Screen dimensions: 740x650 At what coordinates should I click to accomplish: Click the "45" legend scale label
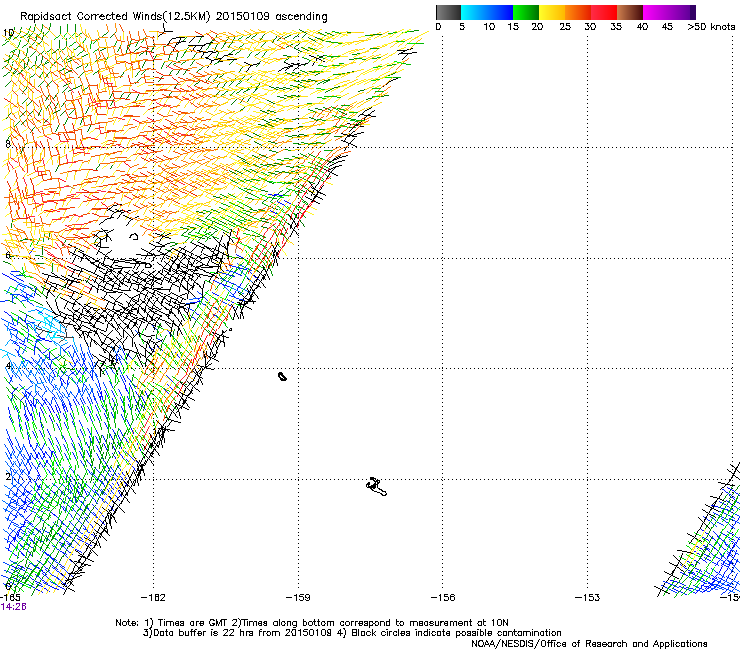coord(667,27)
